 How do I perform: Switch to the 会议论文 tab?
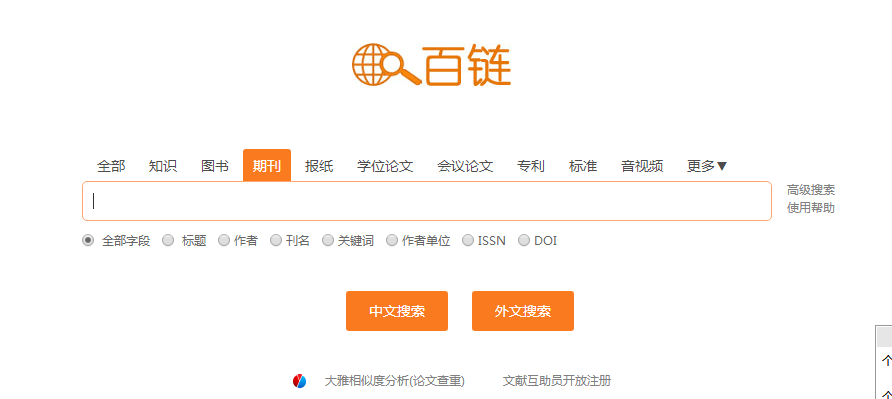465,166
